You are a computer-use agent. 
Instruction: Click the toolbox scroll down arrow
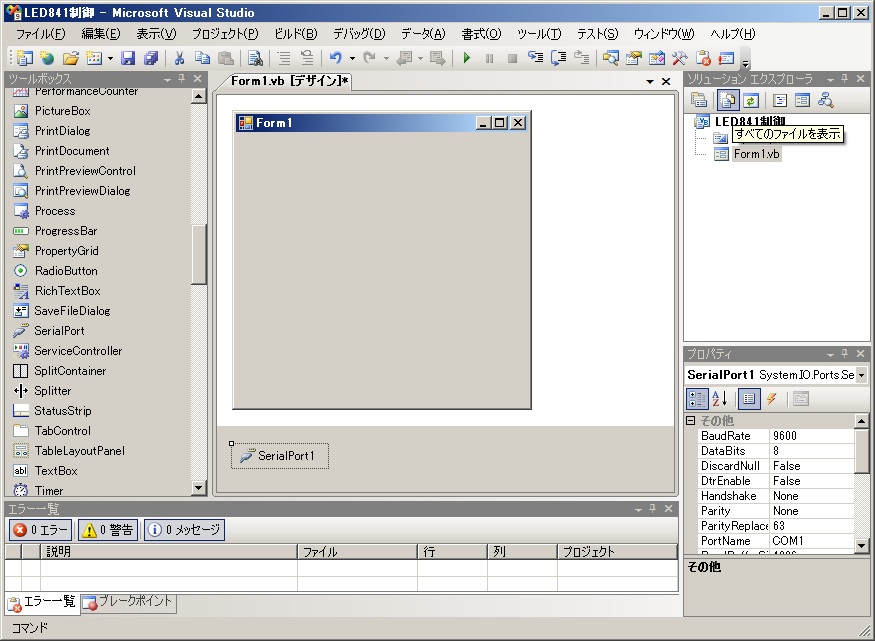click(x=199, y=488)
